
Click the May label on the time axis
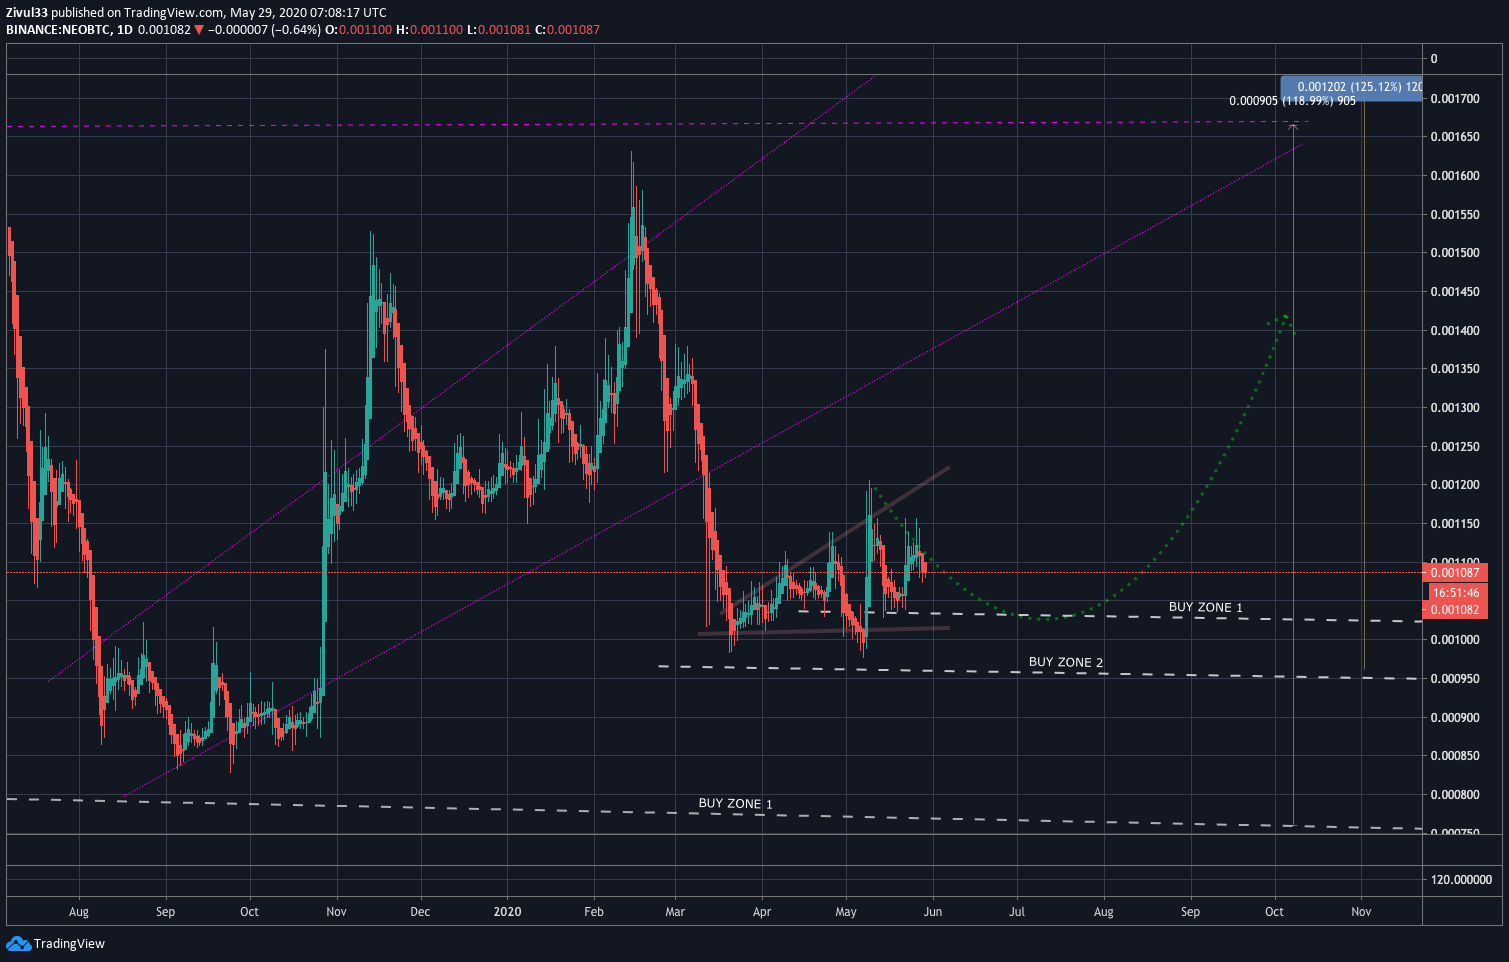pyautogui.click(x=846, y=912)
